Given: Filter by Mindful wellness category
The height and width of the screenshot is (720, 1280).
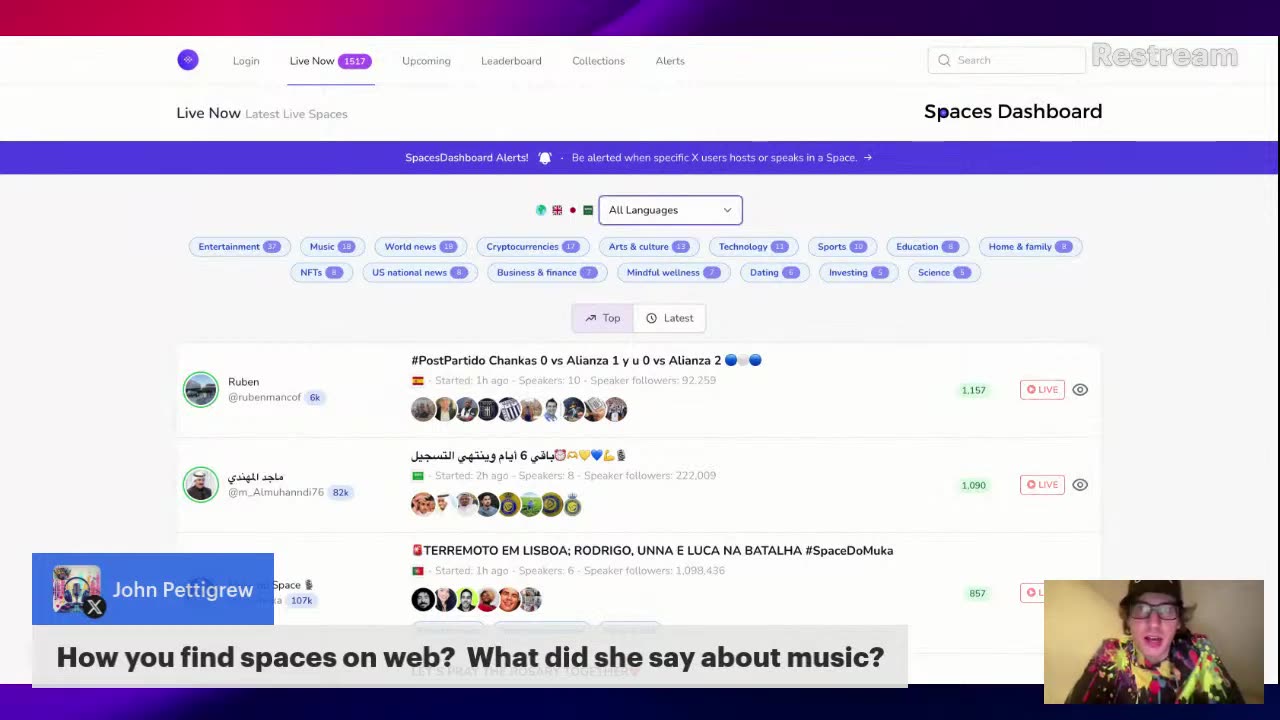Looking at the screenshot, I should coord(673,273).
